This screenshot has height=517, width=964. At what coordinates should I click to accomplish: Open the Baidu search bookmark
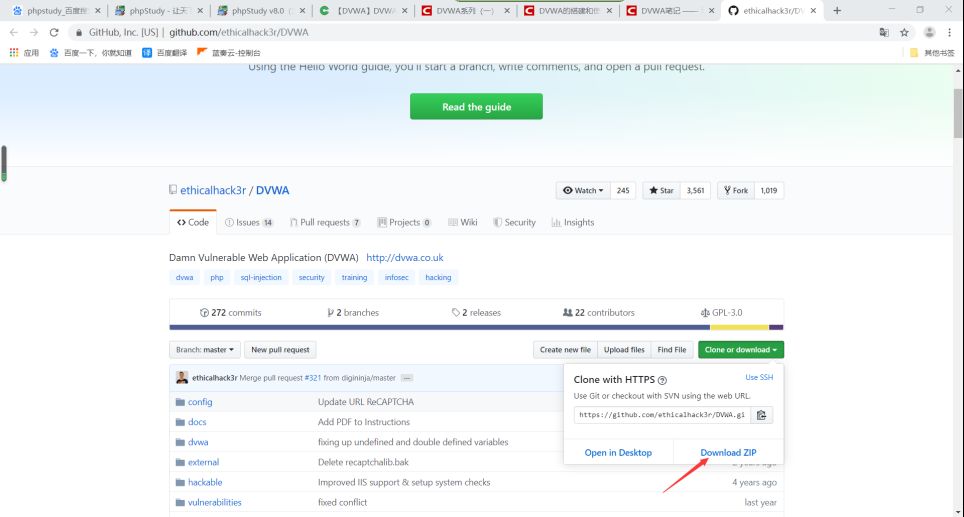click(90, 53)
